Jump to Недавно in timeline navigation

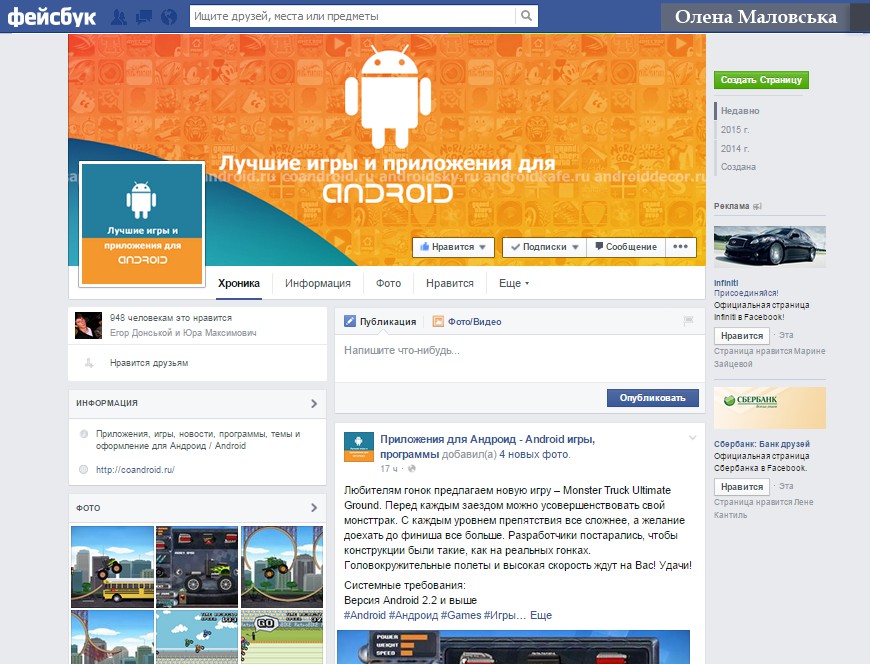[740, 111]
